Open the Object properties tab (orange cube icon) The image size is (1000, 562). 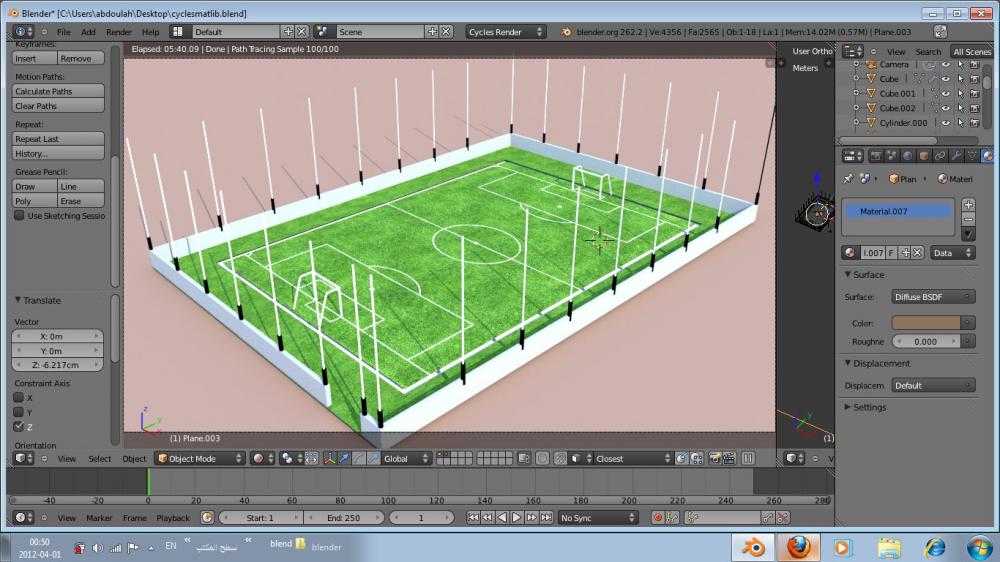[923, 156]
